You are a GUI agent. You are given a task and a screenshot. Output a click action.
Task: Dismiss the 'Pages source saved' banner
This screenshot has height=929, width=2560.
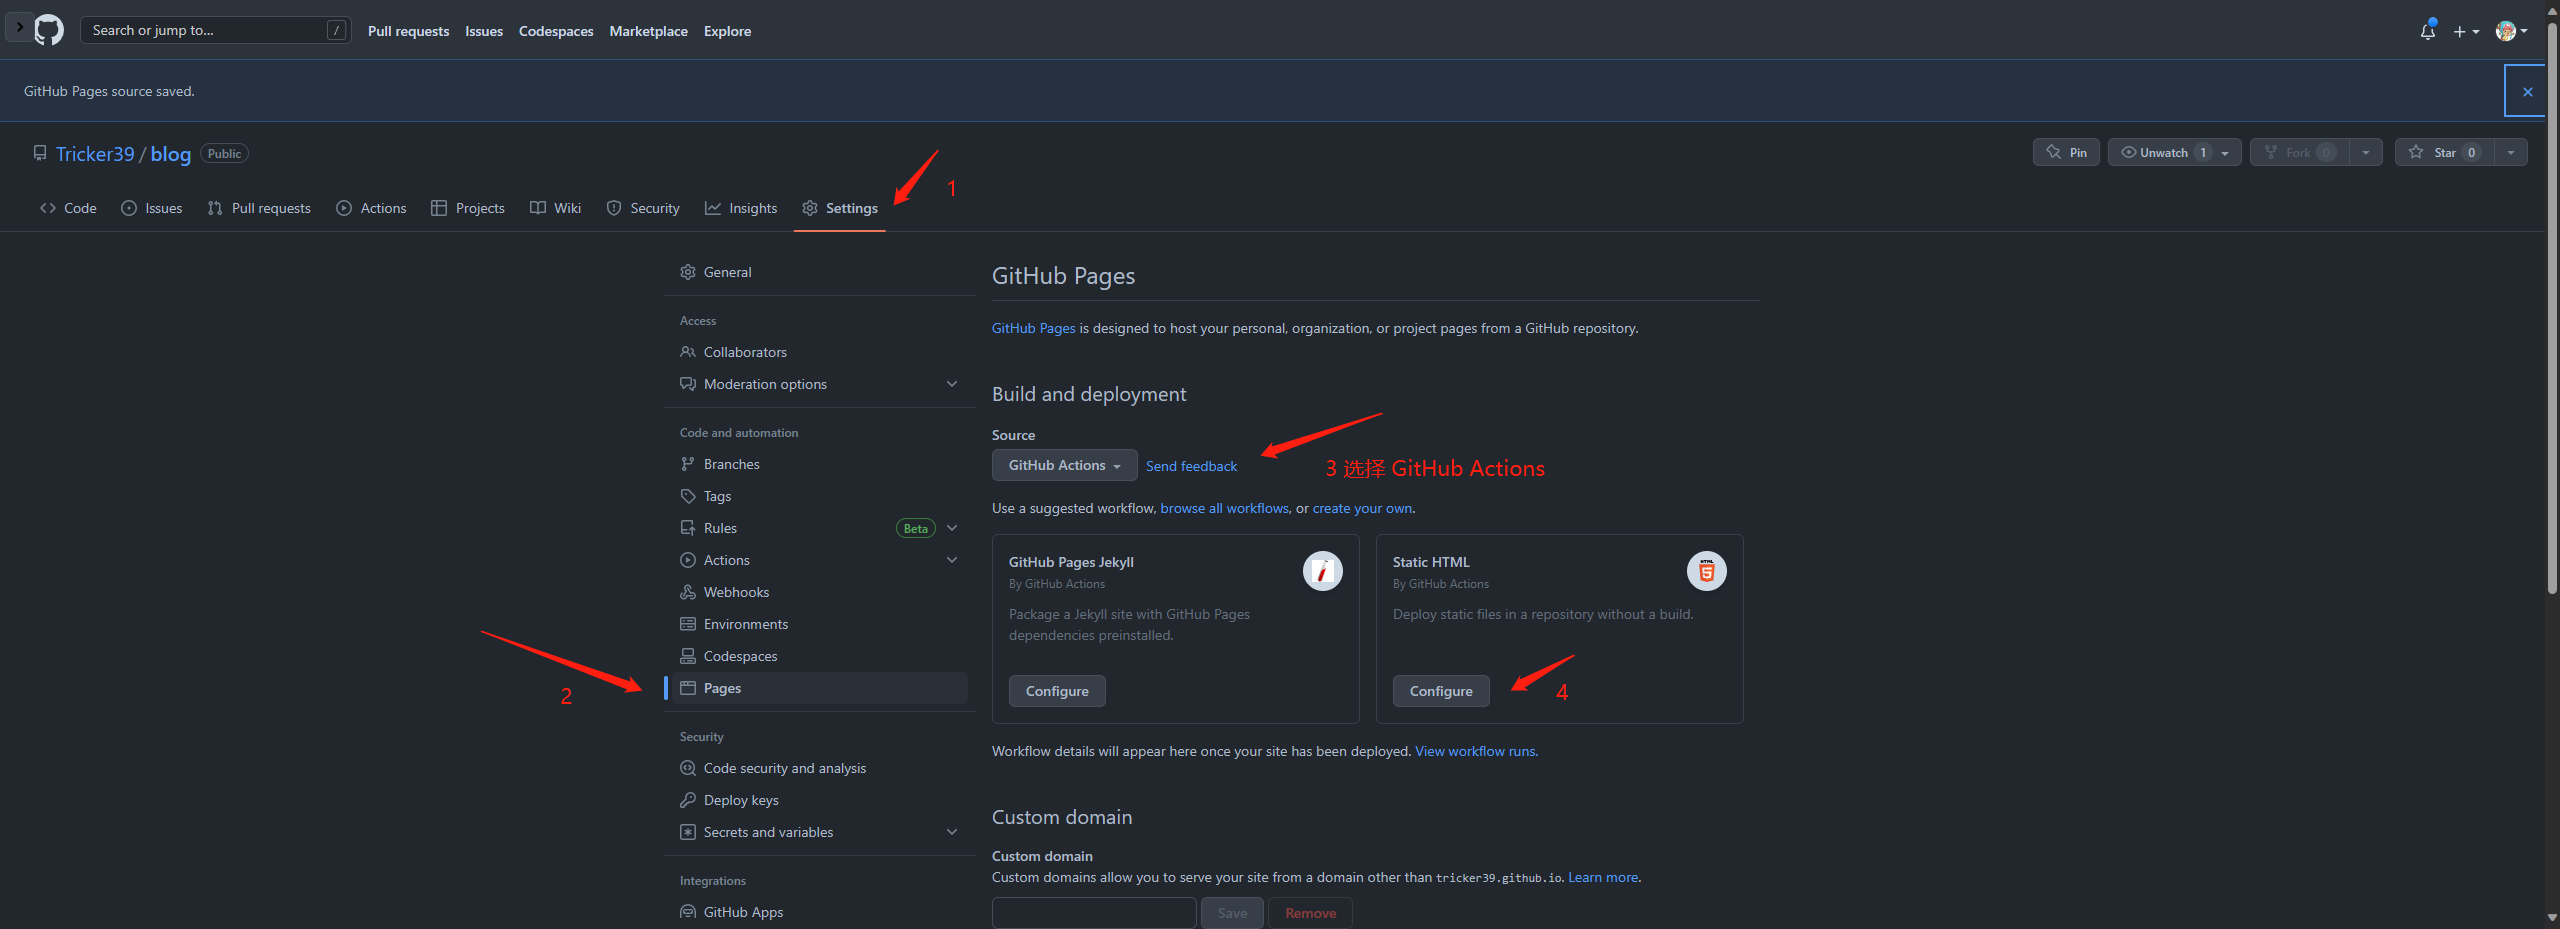click(x=2527, y=92)
